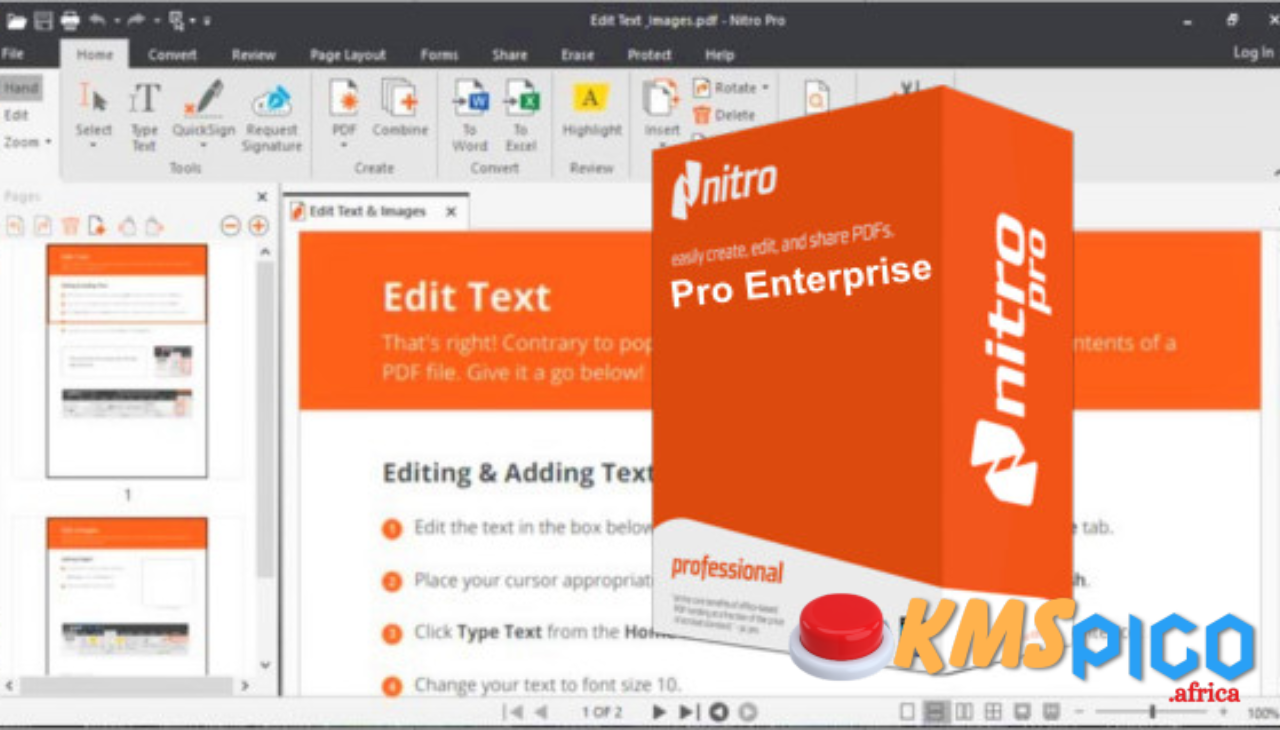Screen dimensions: 1280x730
Task: Open the Page Layout ribbon tab
Action: 347,55
